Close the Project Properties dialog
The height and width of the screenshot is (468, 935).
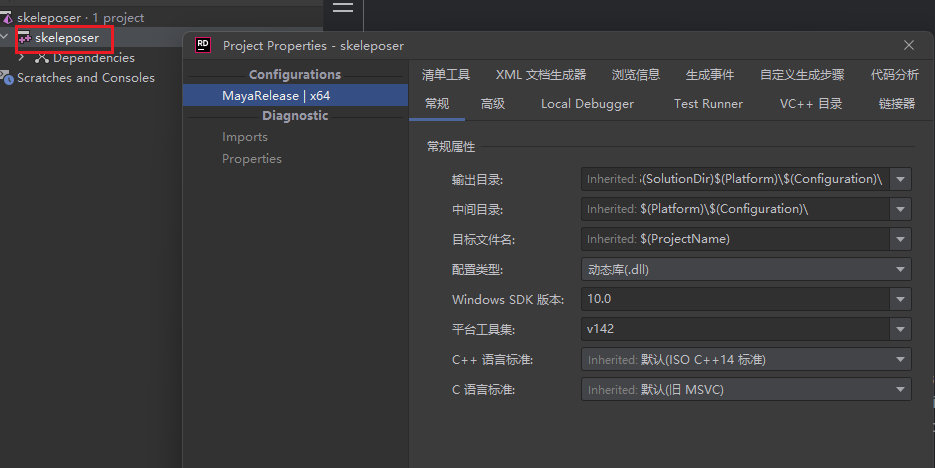tap(909, 45)
